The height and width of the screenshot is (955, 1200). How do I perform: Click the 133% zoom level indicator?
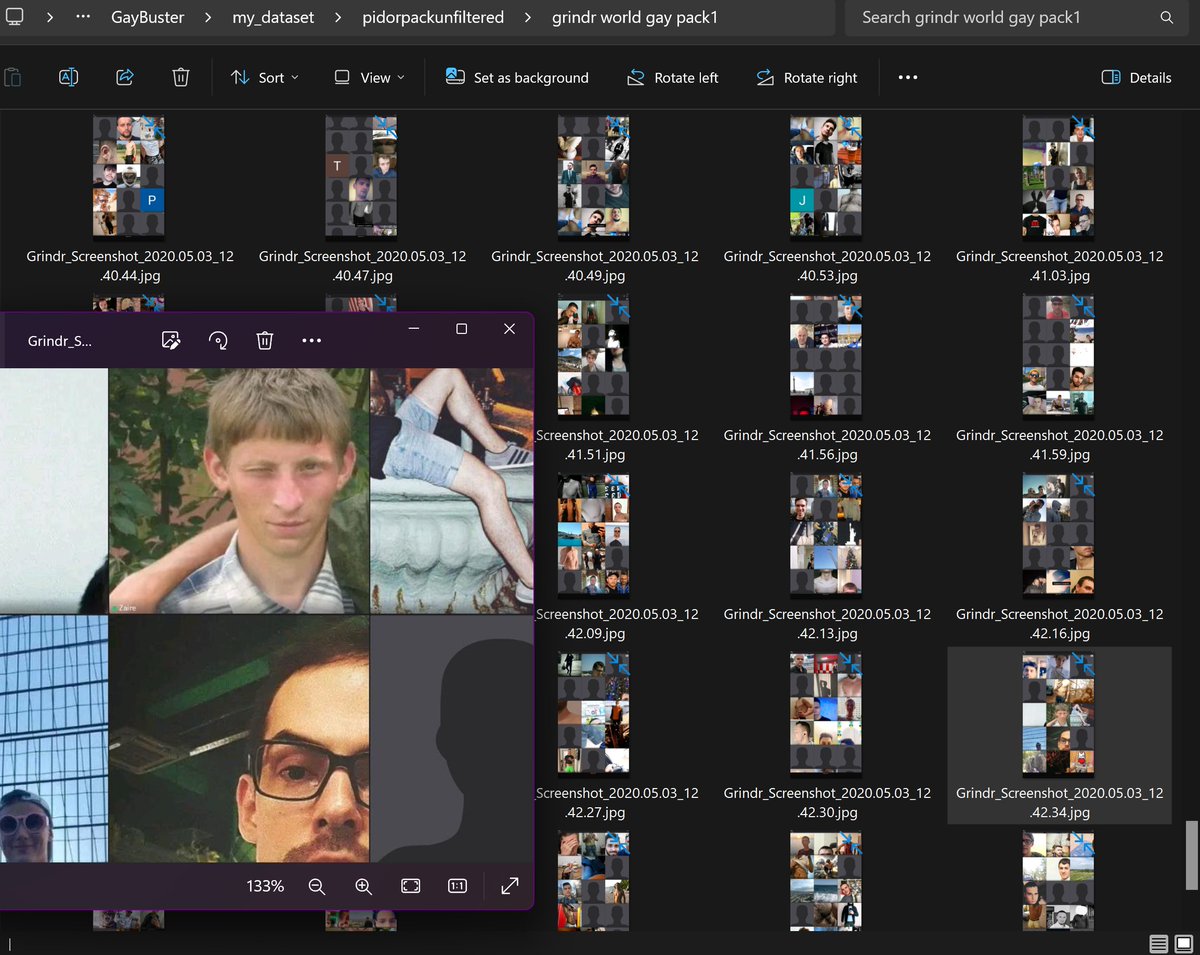[x=265, y=886]
